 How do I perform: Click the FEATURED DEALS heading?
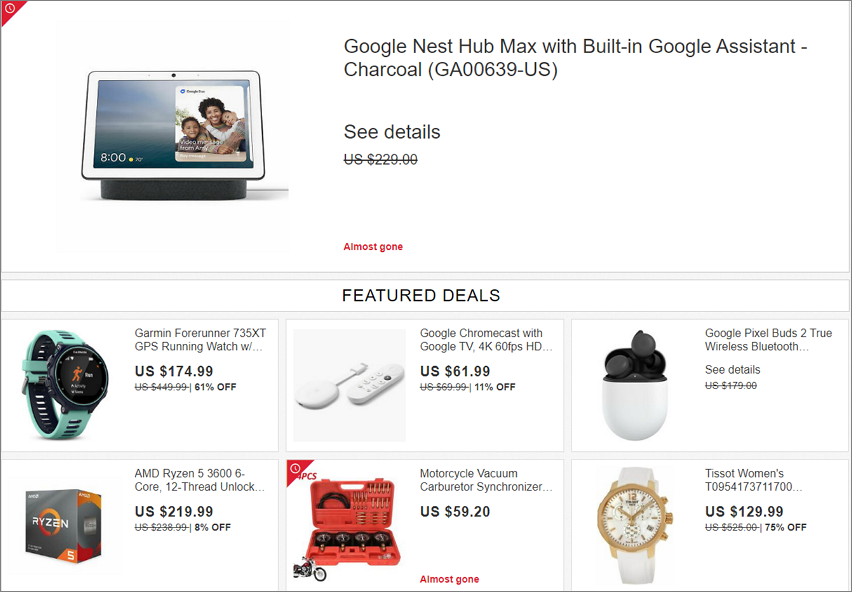421,296
